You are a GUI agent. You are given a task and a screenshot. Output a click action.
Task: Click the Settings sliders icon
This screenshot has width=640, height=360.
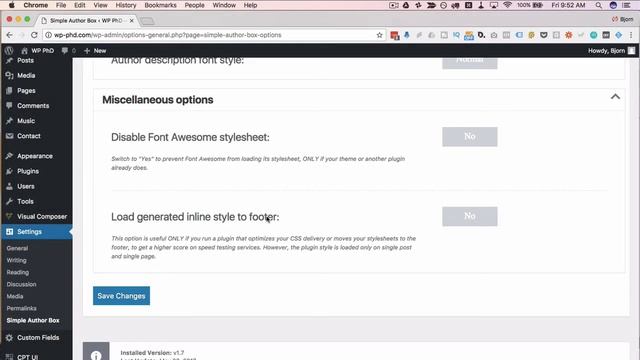9,231
